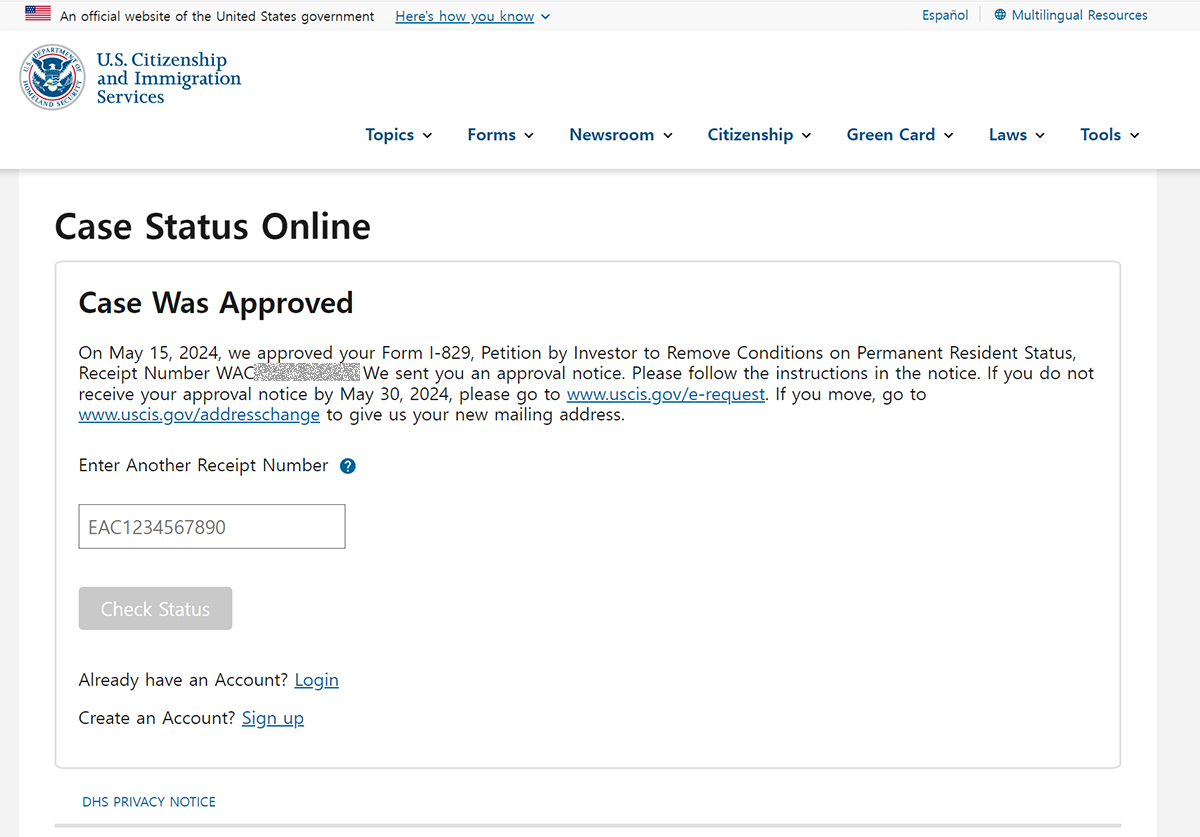Open the Green Card dropdown menu

(900, 135)
